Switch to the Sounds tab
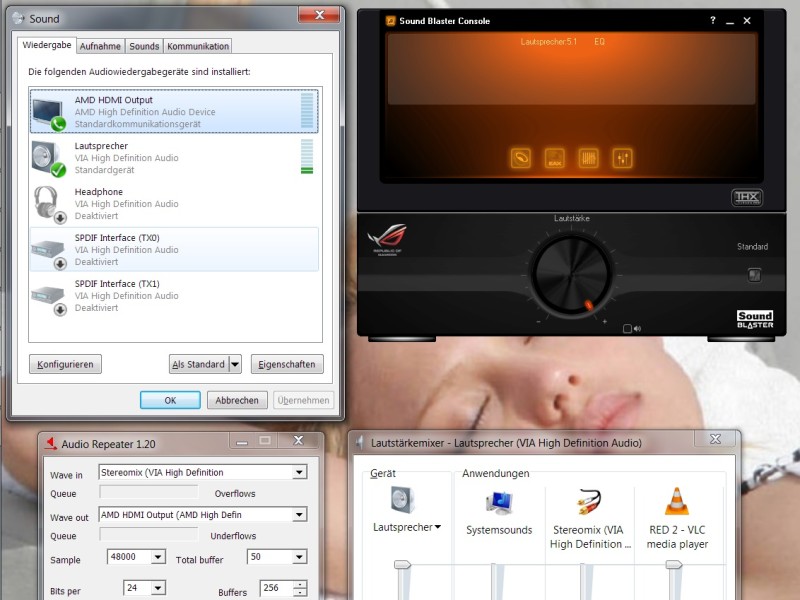The height and width of the screenshot is (600, 800). point(144,46)
